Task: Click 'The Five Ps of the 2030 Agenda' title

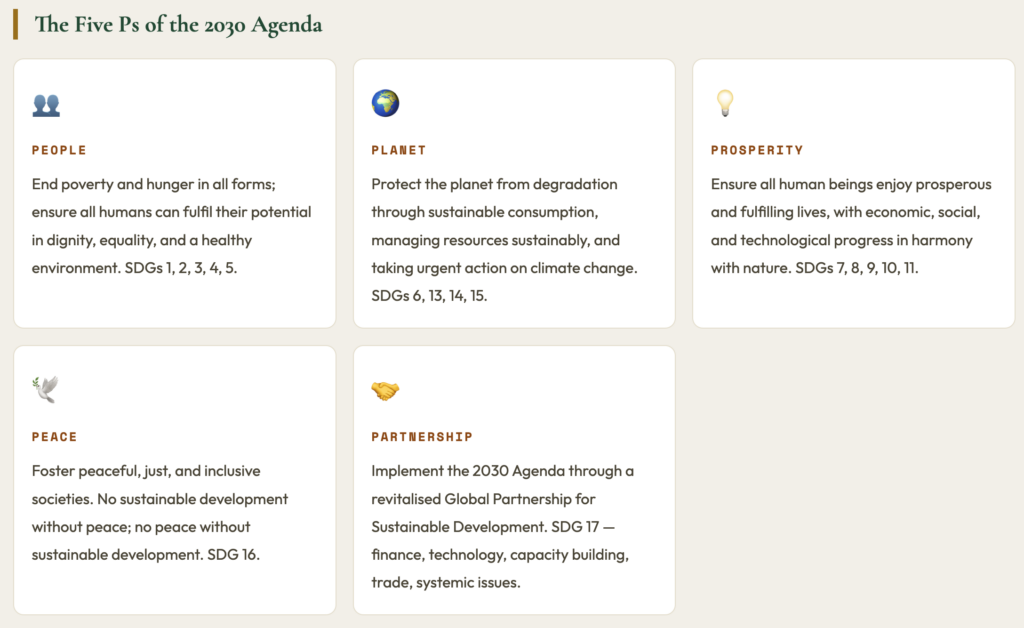Action: coord(178,25)
